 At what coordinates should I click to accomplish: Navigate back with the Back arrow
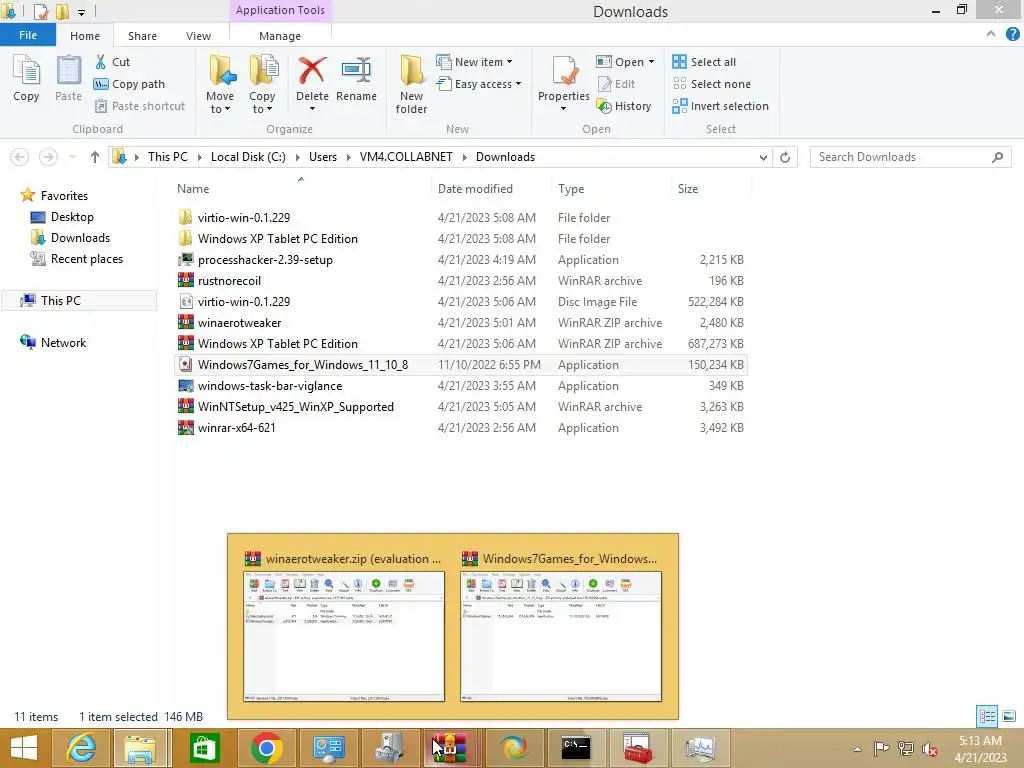coord(20,157)
